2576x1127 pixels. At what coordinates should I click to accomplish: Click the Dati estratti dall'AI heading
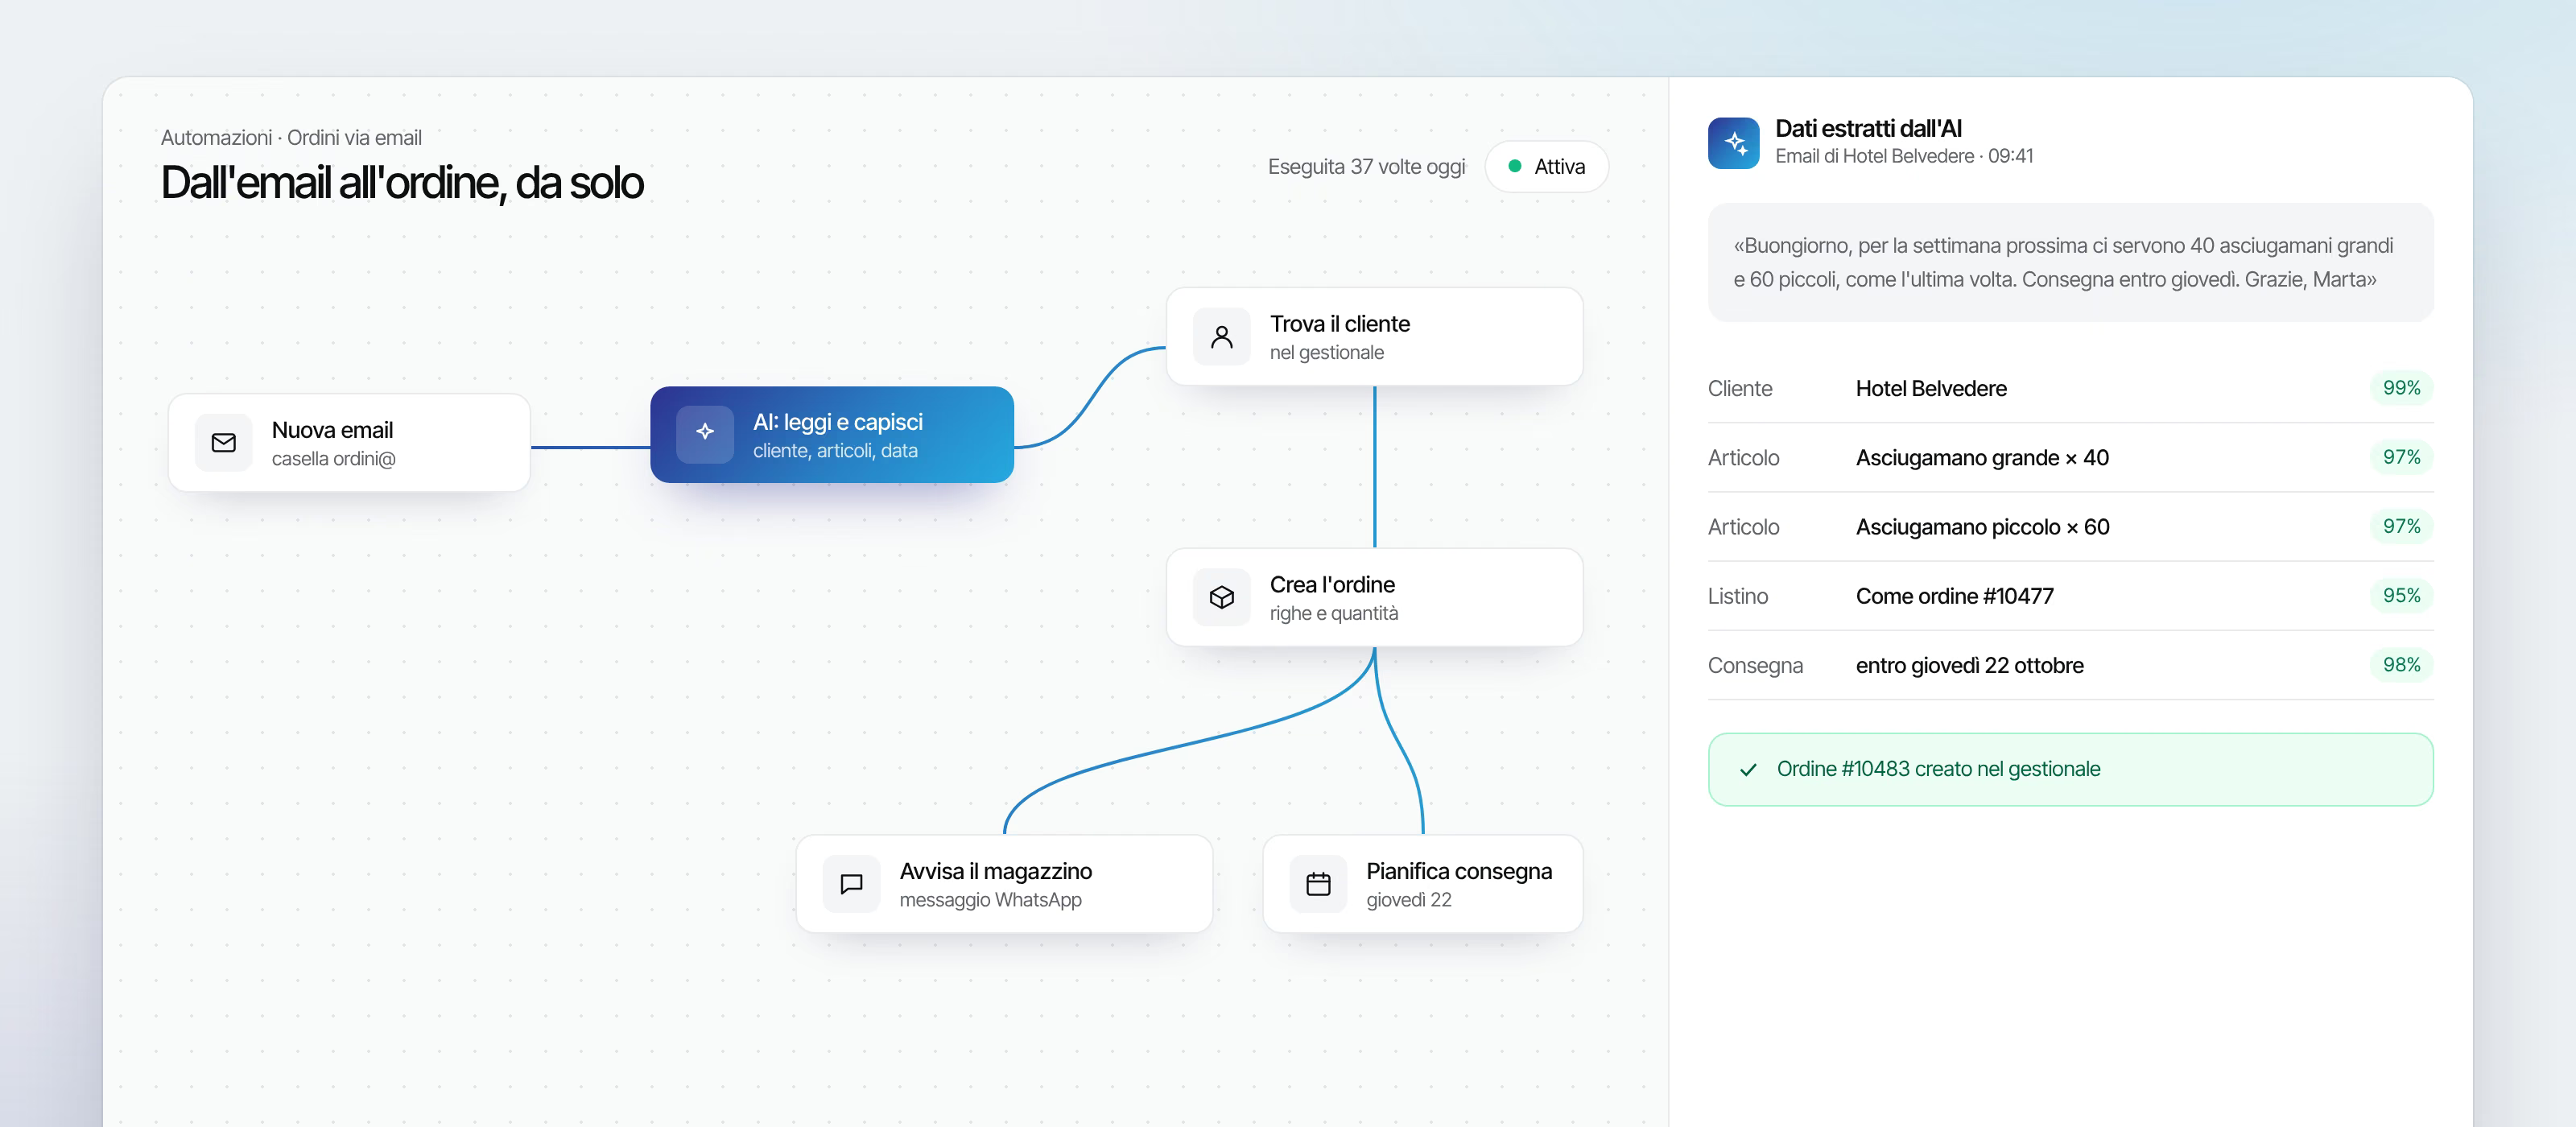[x=1868, y=129]
